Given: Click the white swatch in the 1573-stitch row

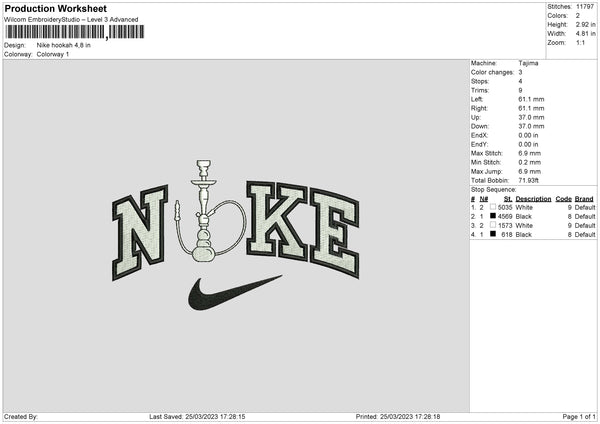Looking at the screenshot, I should pos(493,225).
